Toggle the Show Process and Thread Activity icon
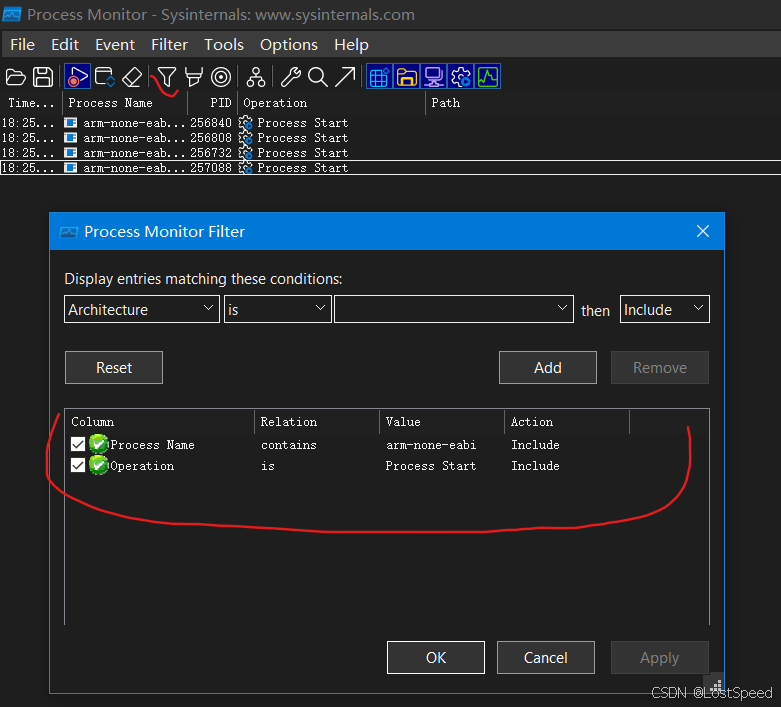Viewport: 781px width, 707px height. (x=460, y=77)
